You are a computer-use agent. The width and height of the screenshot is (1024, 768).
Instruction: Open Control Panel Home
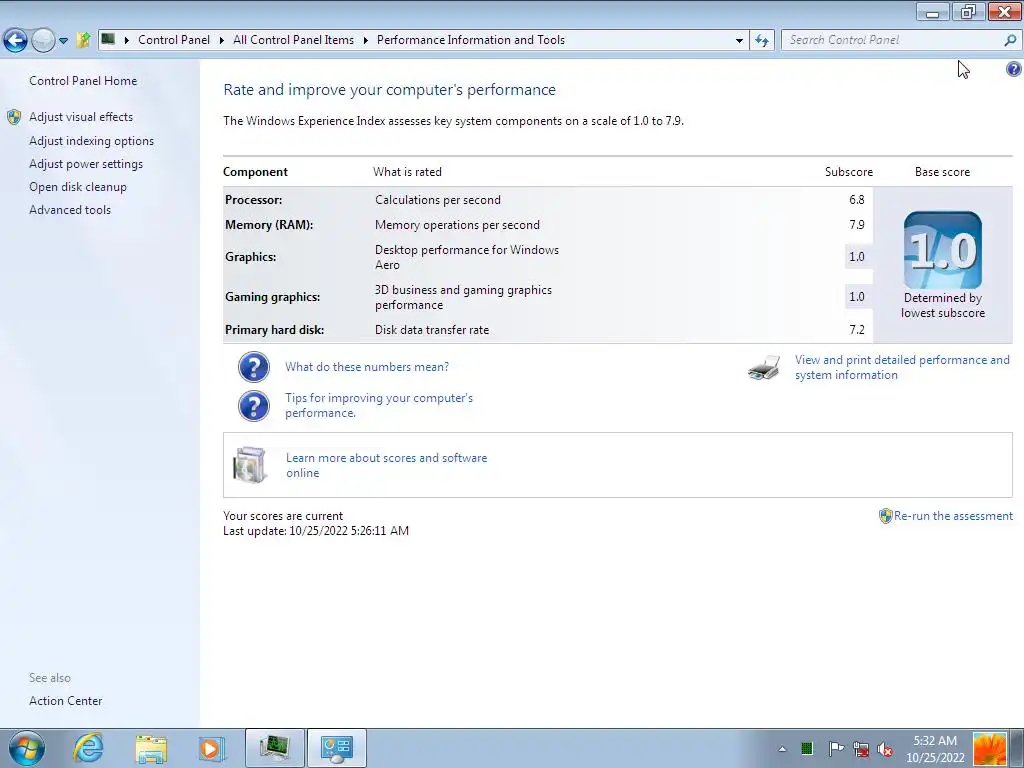[x=83, y=80]
